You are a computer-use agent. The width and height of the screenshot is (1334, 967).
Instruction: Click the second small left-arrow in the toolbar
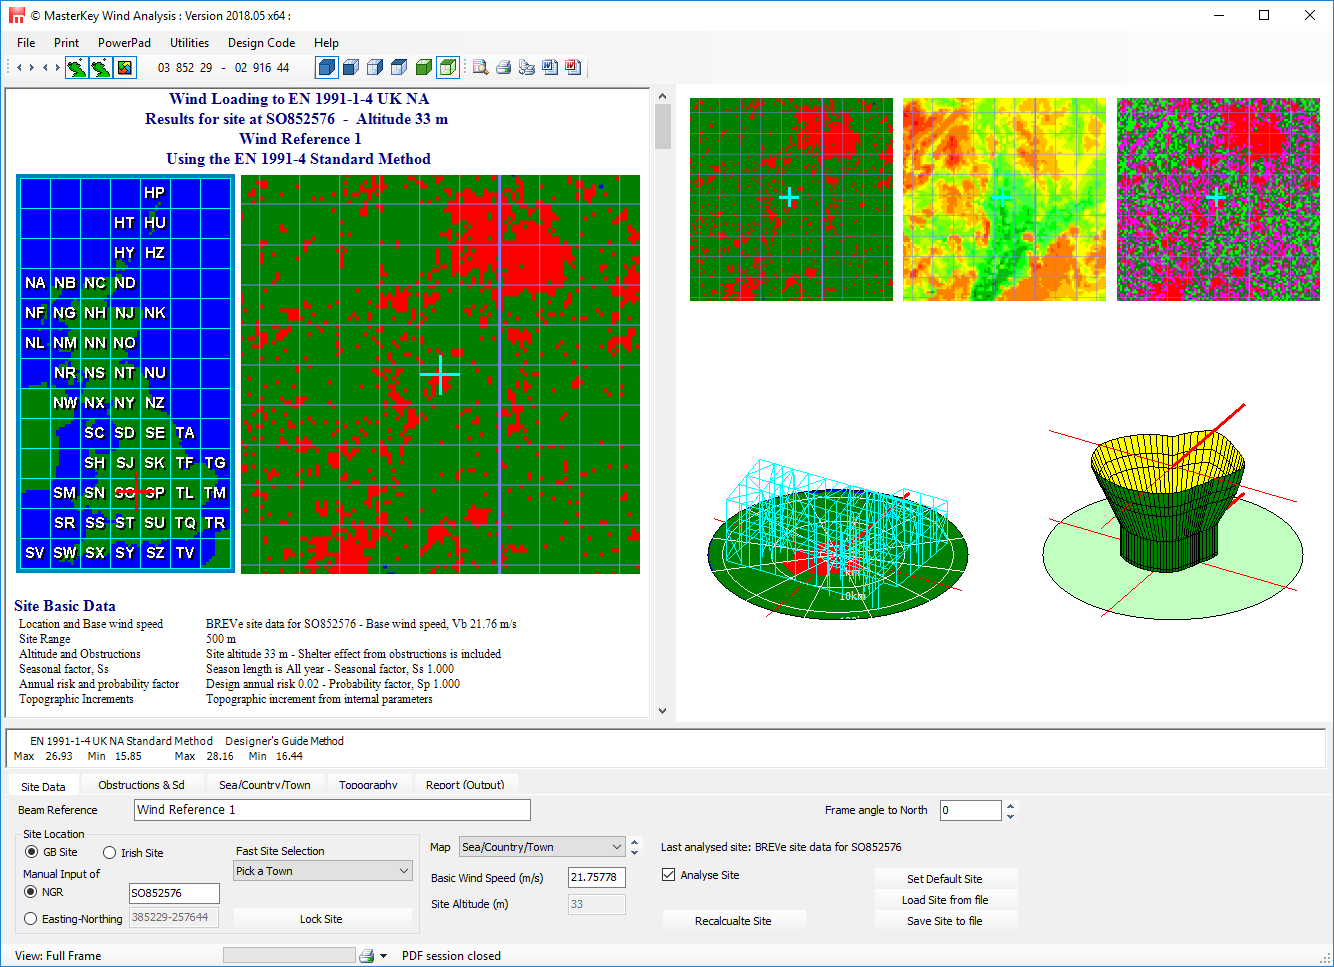click(x=45, y=68)
